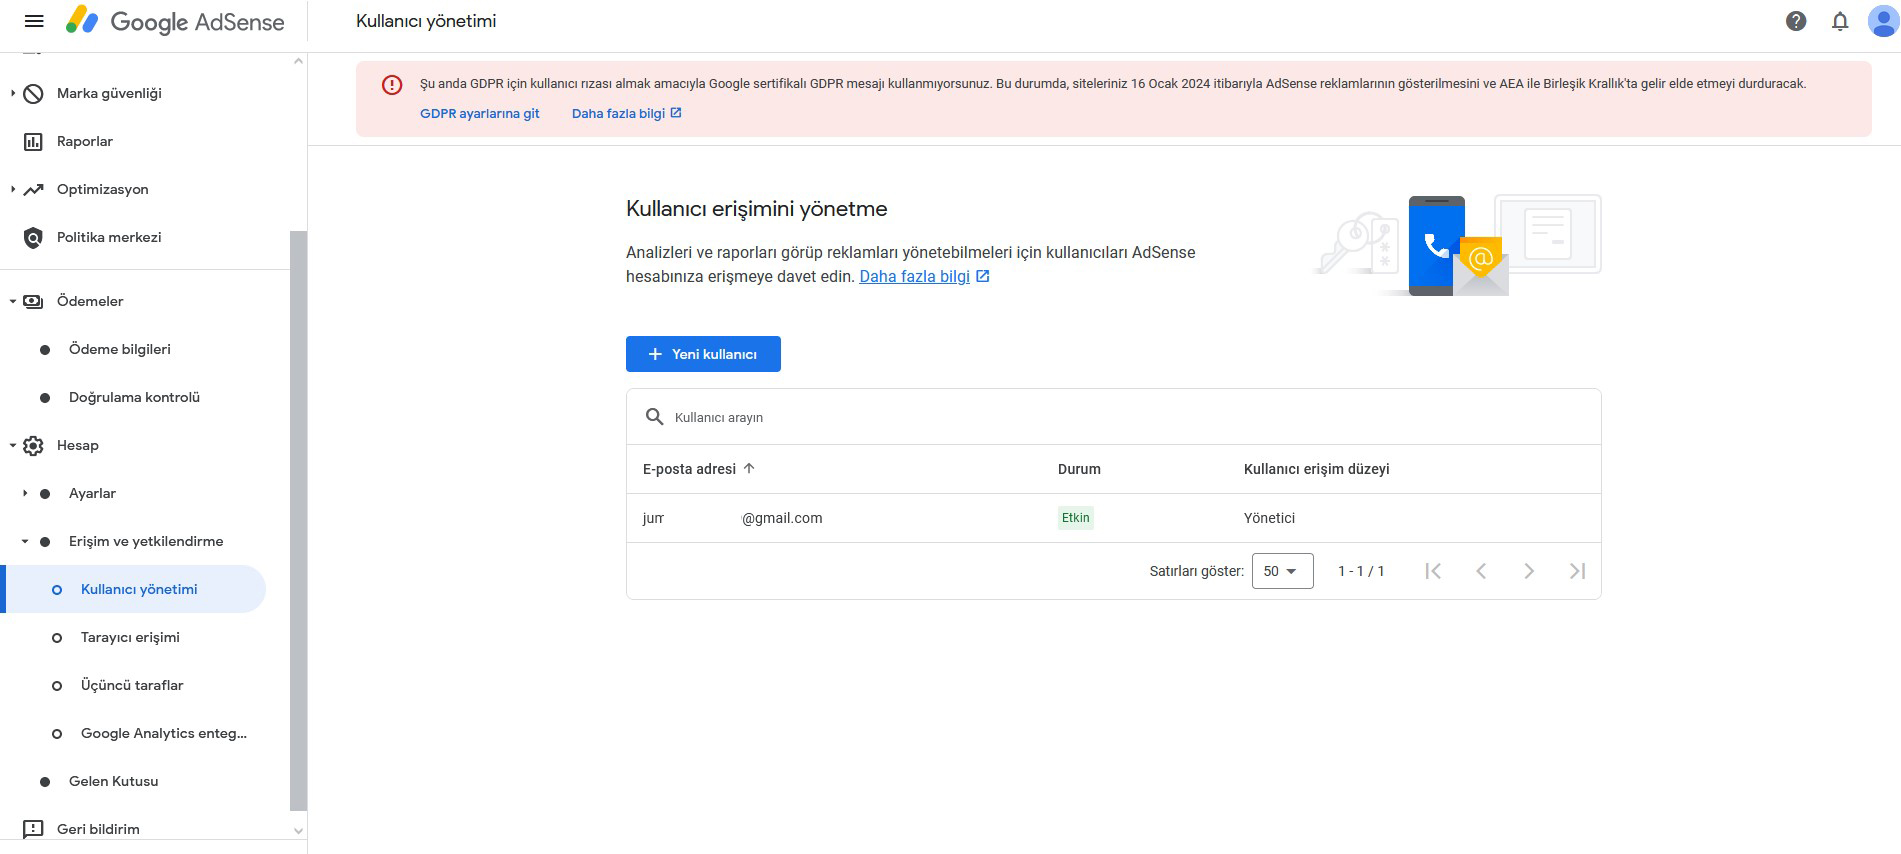
Task: Follow the GDPR ayarlarına git link
Action: tap(480, 113)
